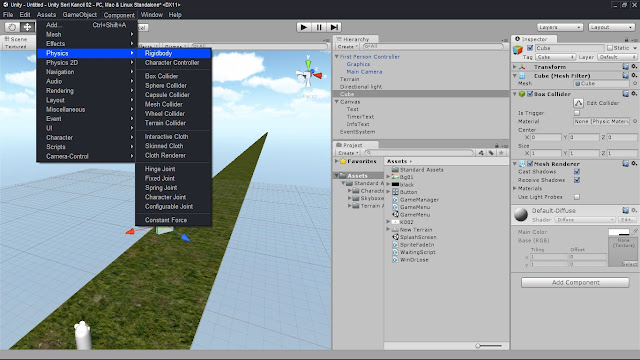Open the GameObject menu
Screen dimensions: 640x360
tap(80, 15)
